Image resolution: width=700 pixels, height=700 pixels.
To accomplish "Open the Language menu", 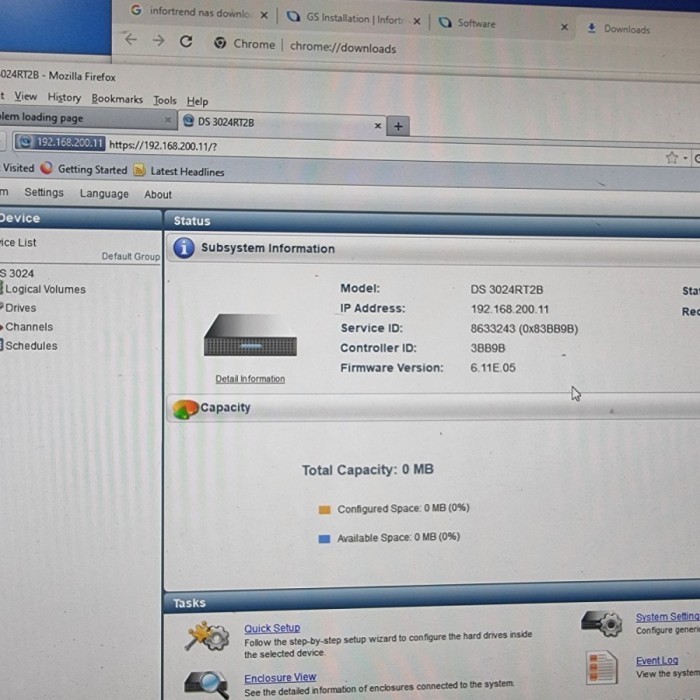I will [x=104, y=194].
